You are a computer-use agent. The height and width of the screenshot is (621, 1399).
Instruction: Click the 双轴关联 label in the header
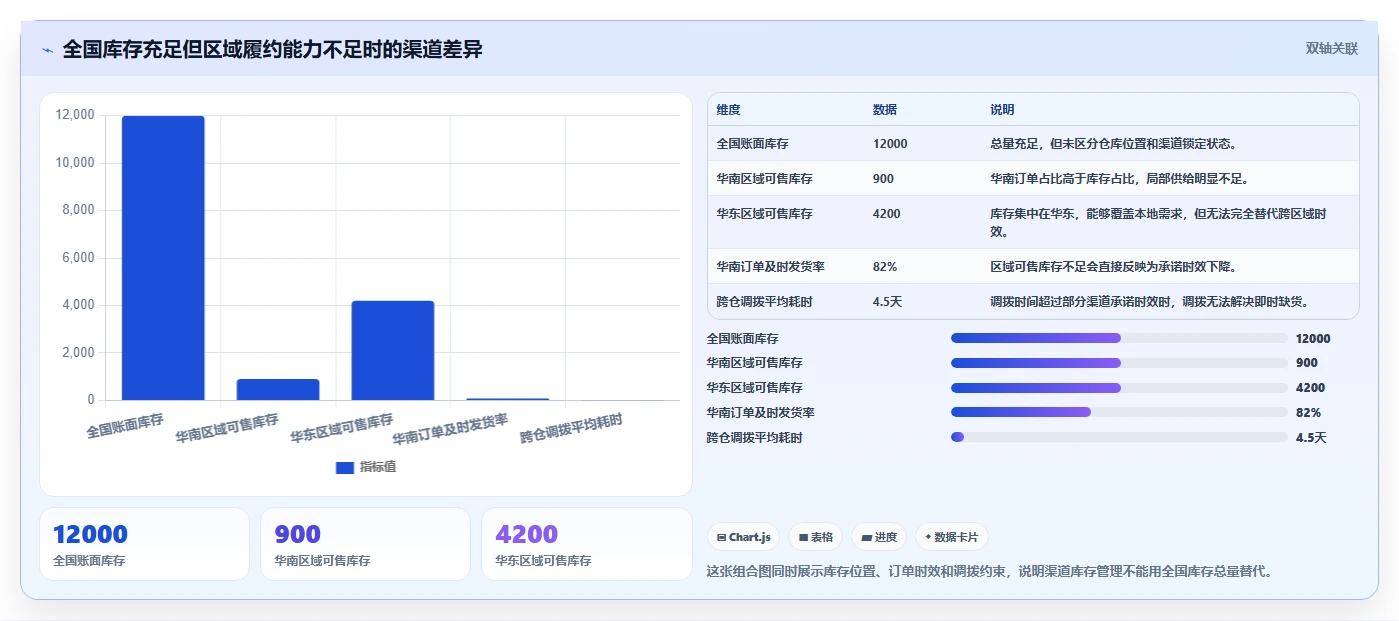pyautogui.click(x=1332, y=48)
